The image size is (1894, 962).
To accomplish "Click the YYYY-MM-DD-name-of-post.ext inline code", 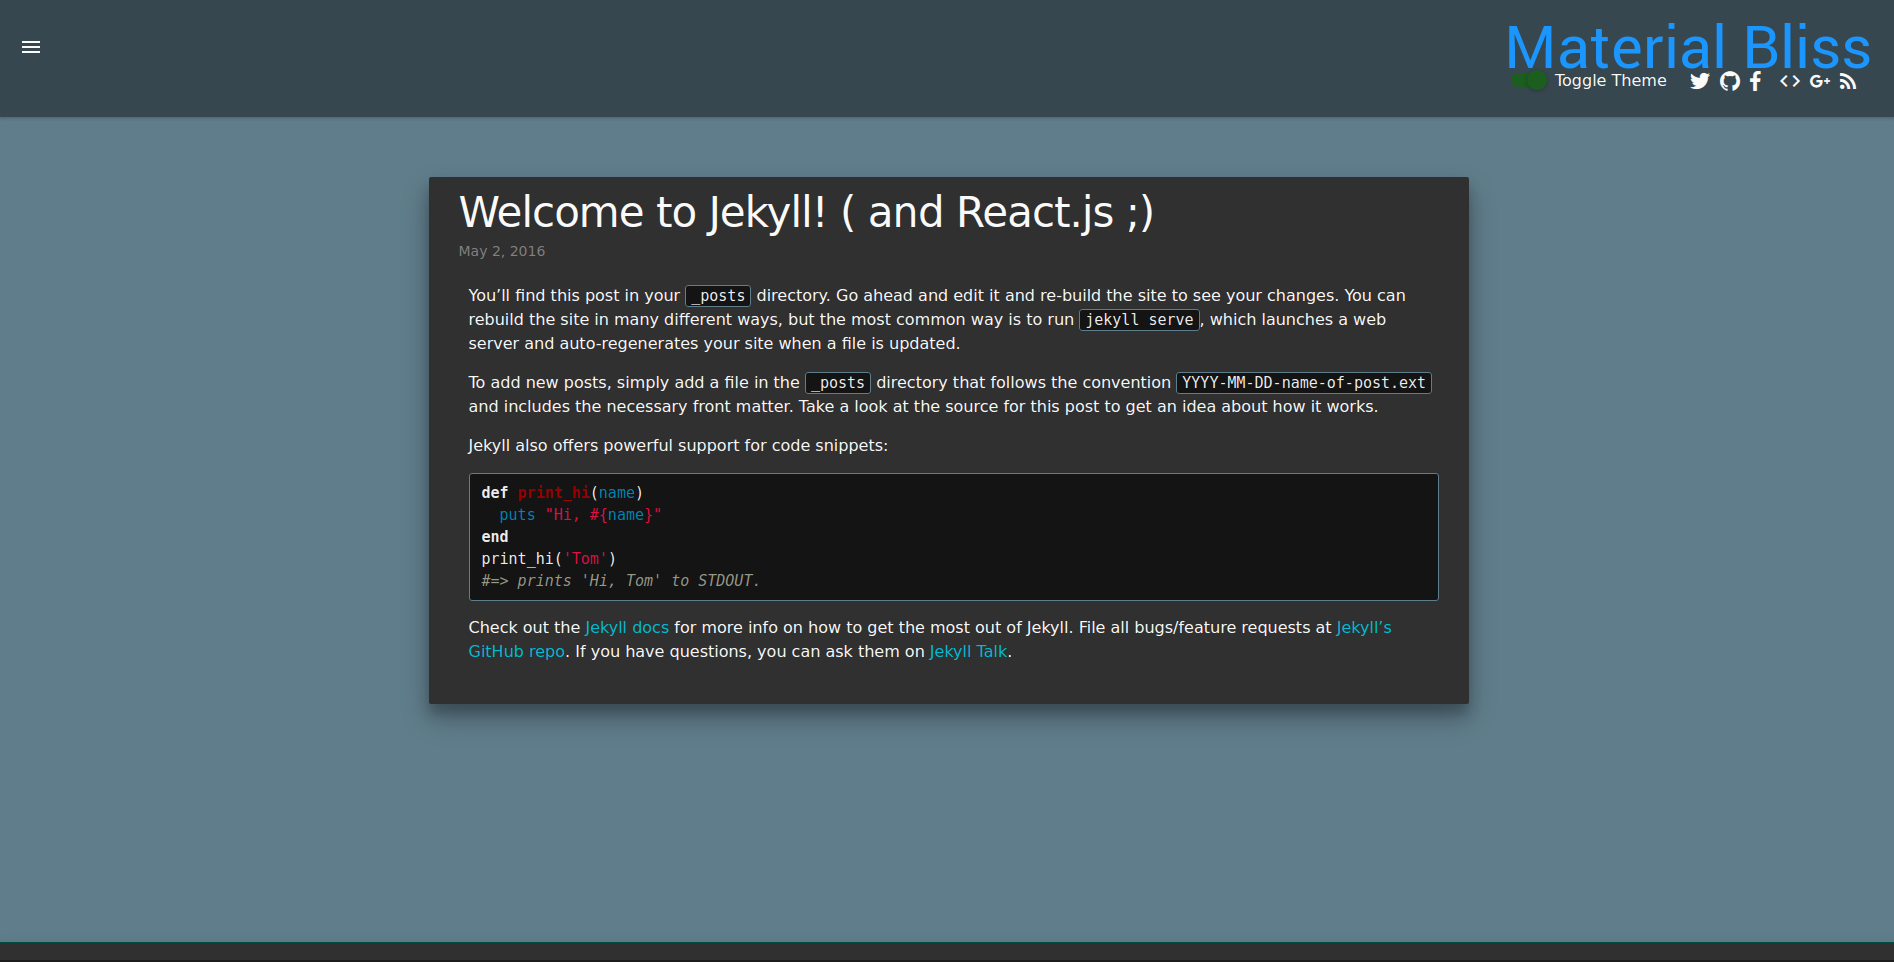I will pyautogui.click(x=1304, y=383).
